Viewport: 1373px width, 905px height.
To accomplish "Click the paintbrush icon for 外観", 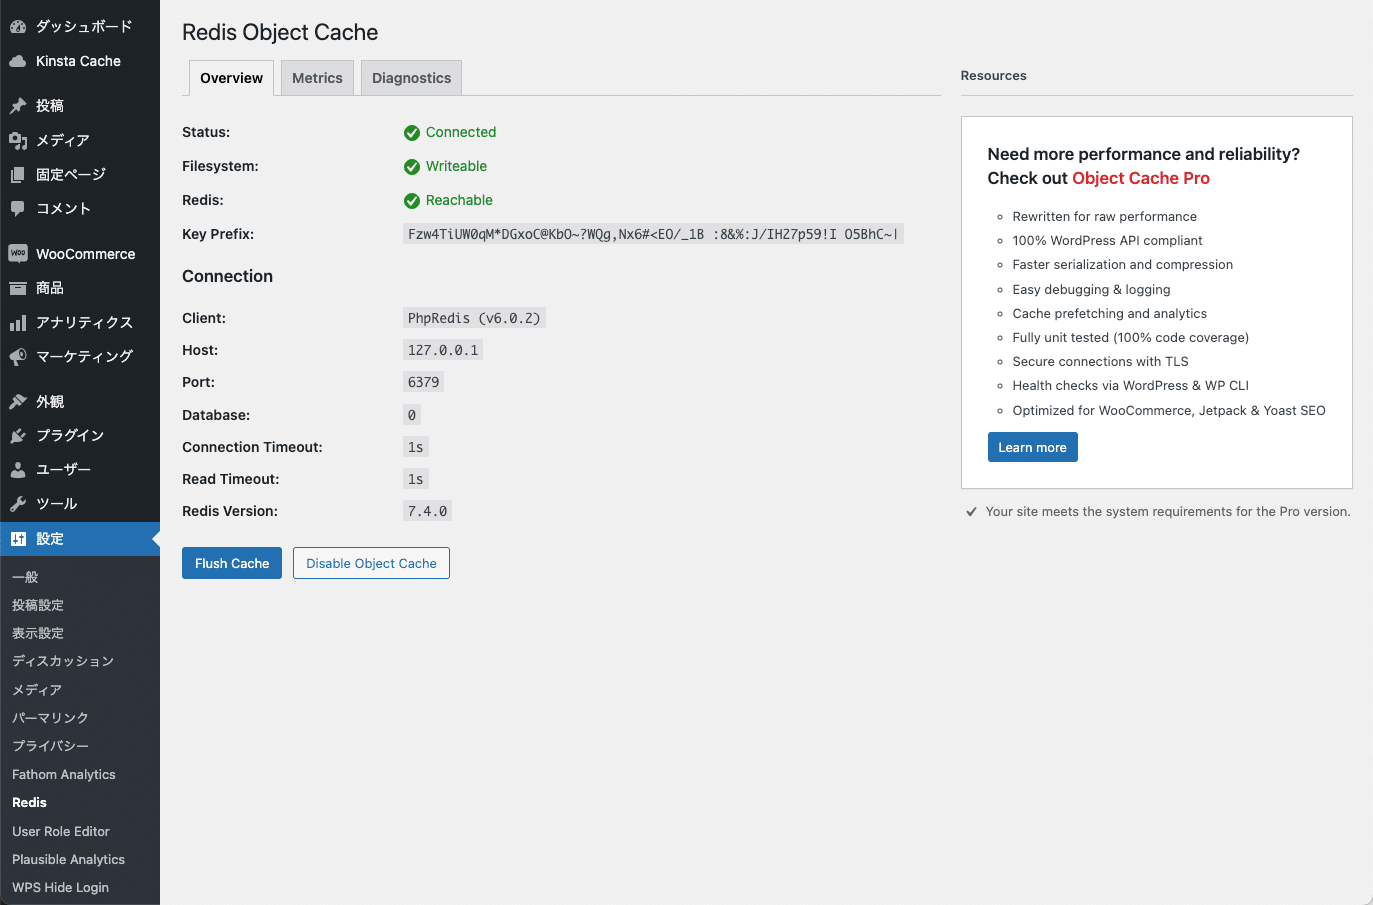I will point(18,402).
